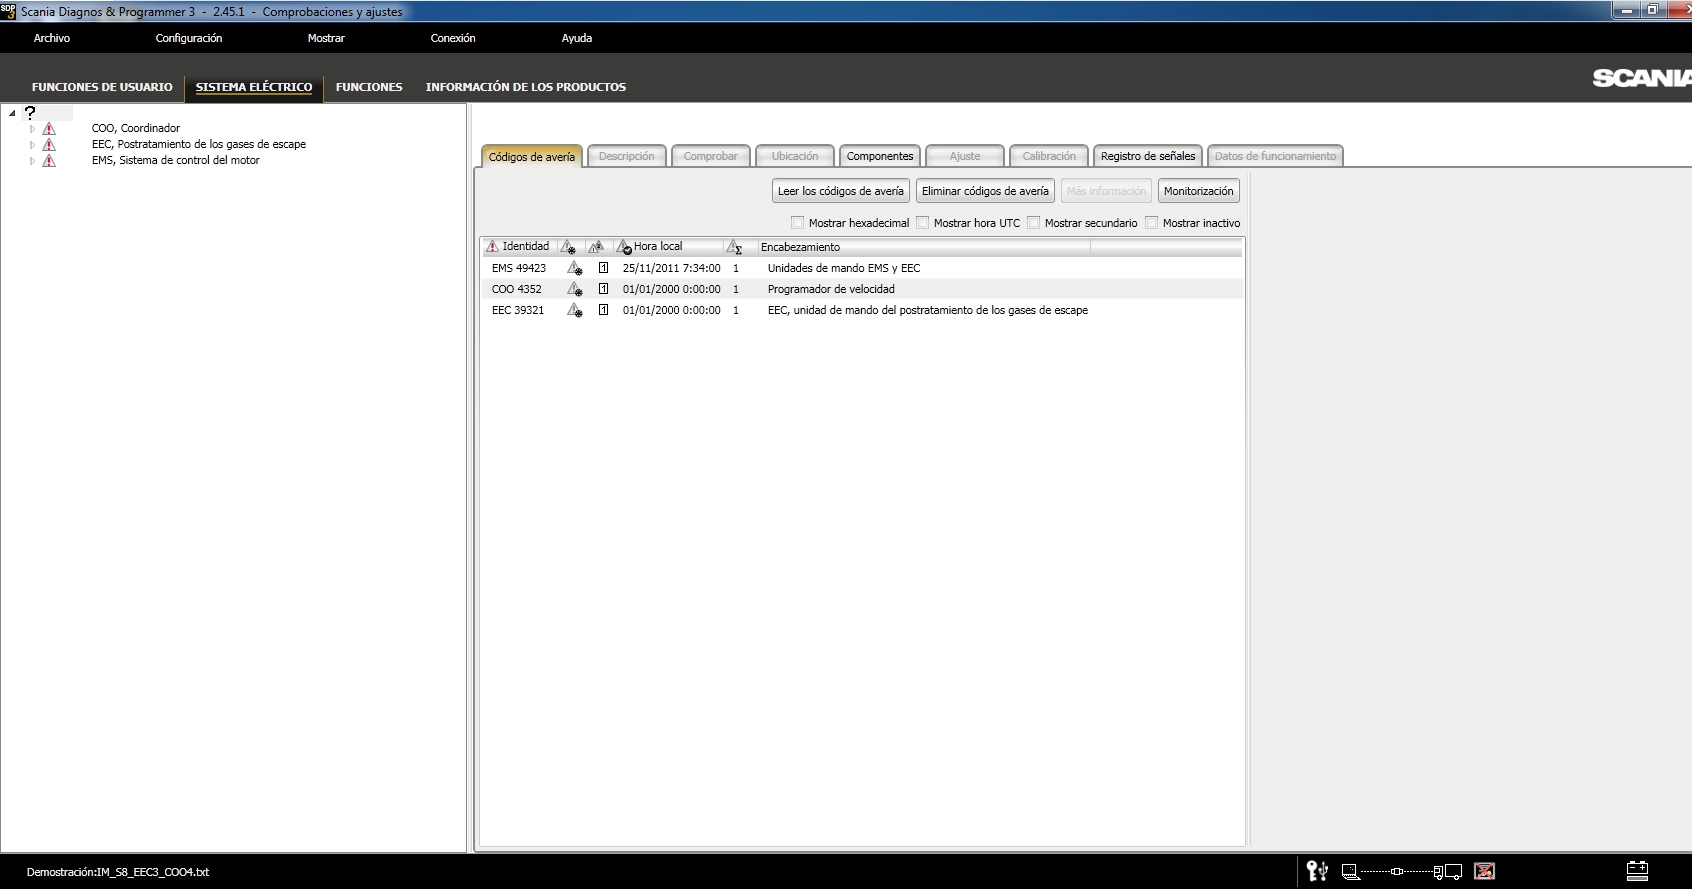Click the cable connector icon in status bar

[1397, 872]
